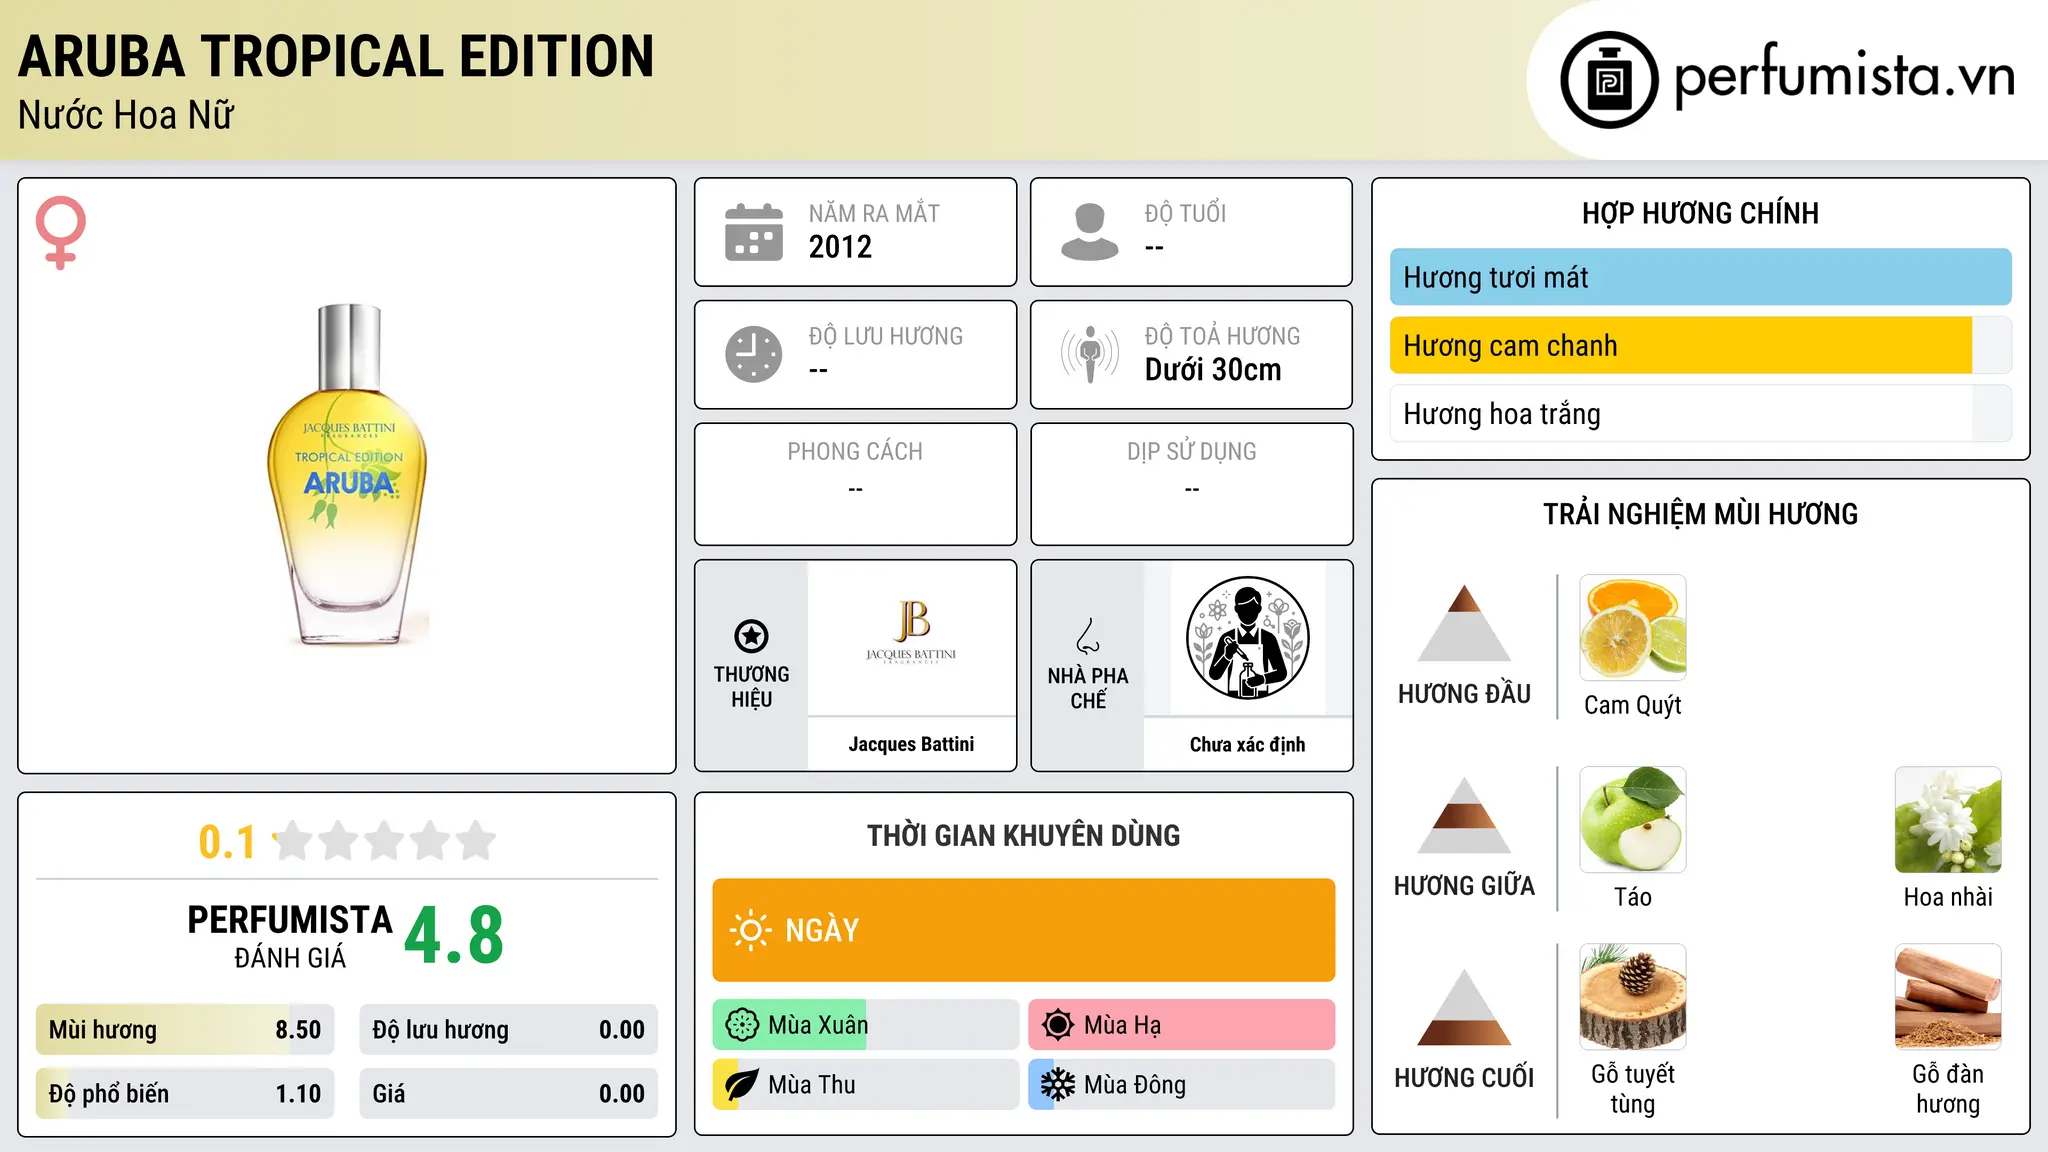2048x1152 pixels.
Task: Click the Hương tươi mát accord bar
Action: pyautogui.click(x=1701, y=277)
